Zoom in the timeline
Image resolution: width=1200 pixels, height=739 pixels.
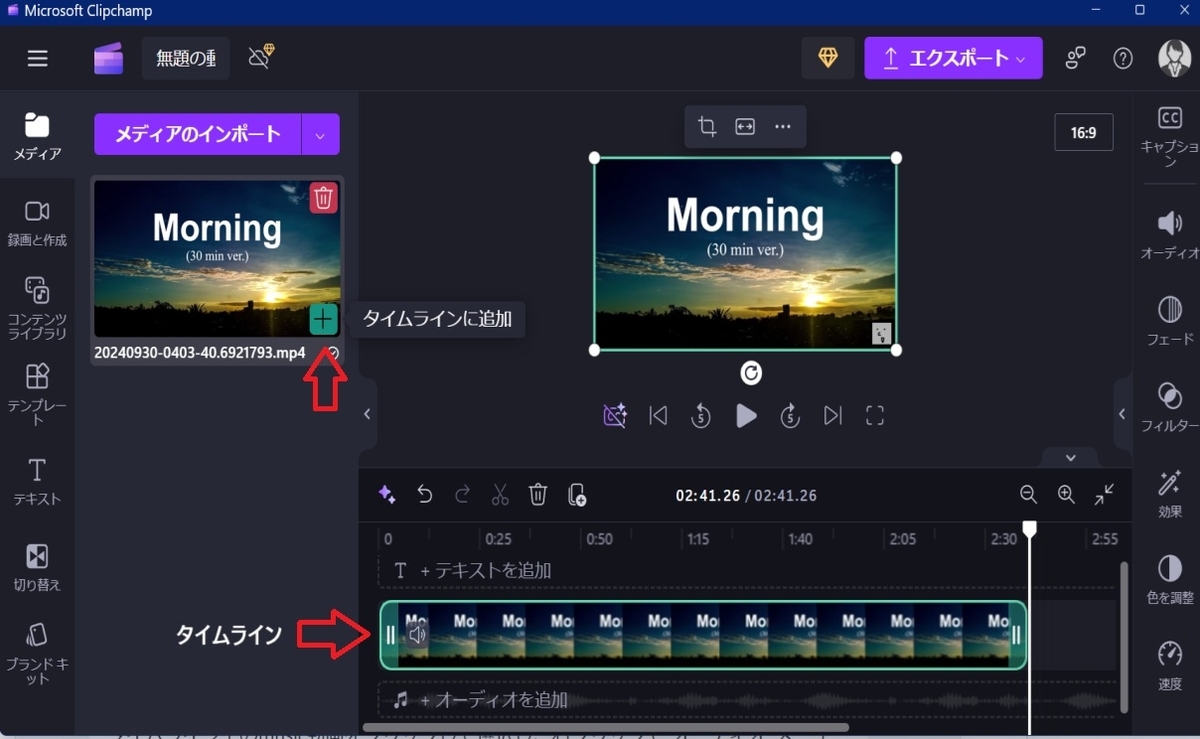pyautogui.click(x=1066, y=494)
